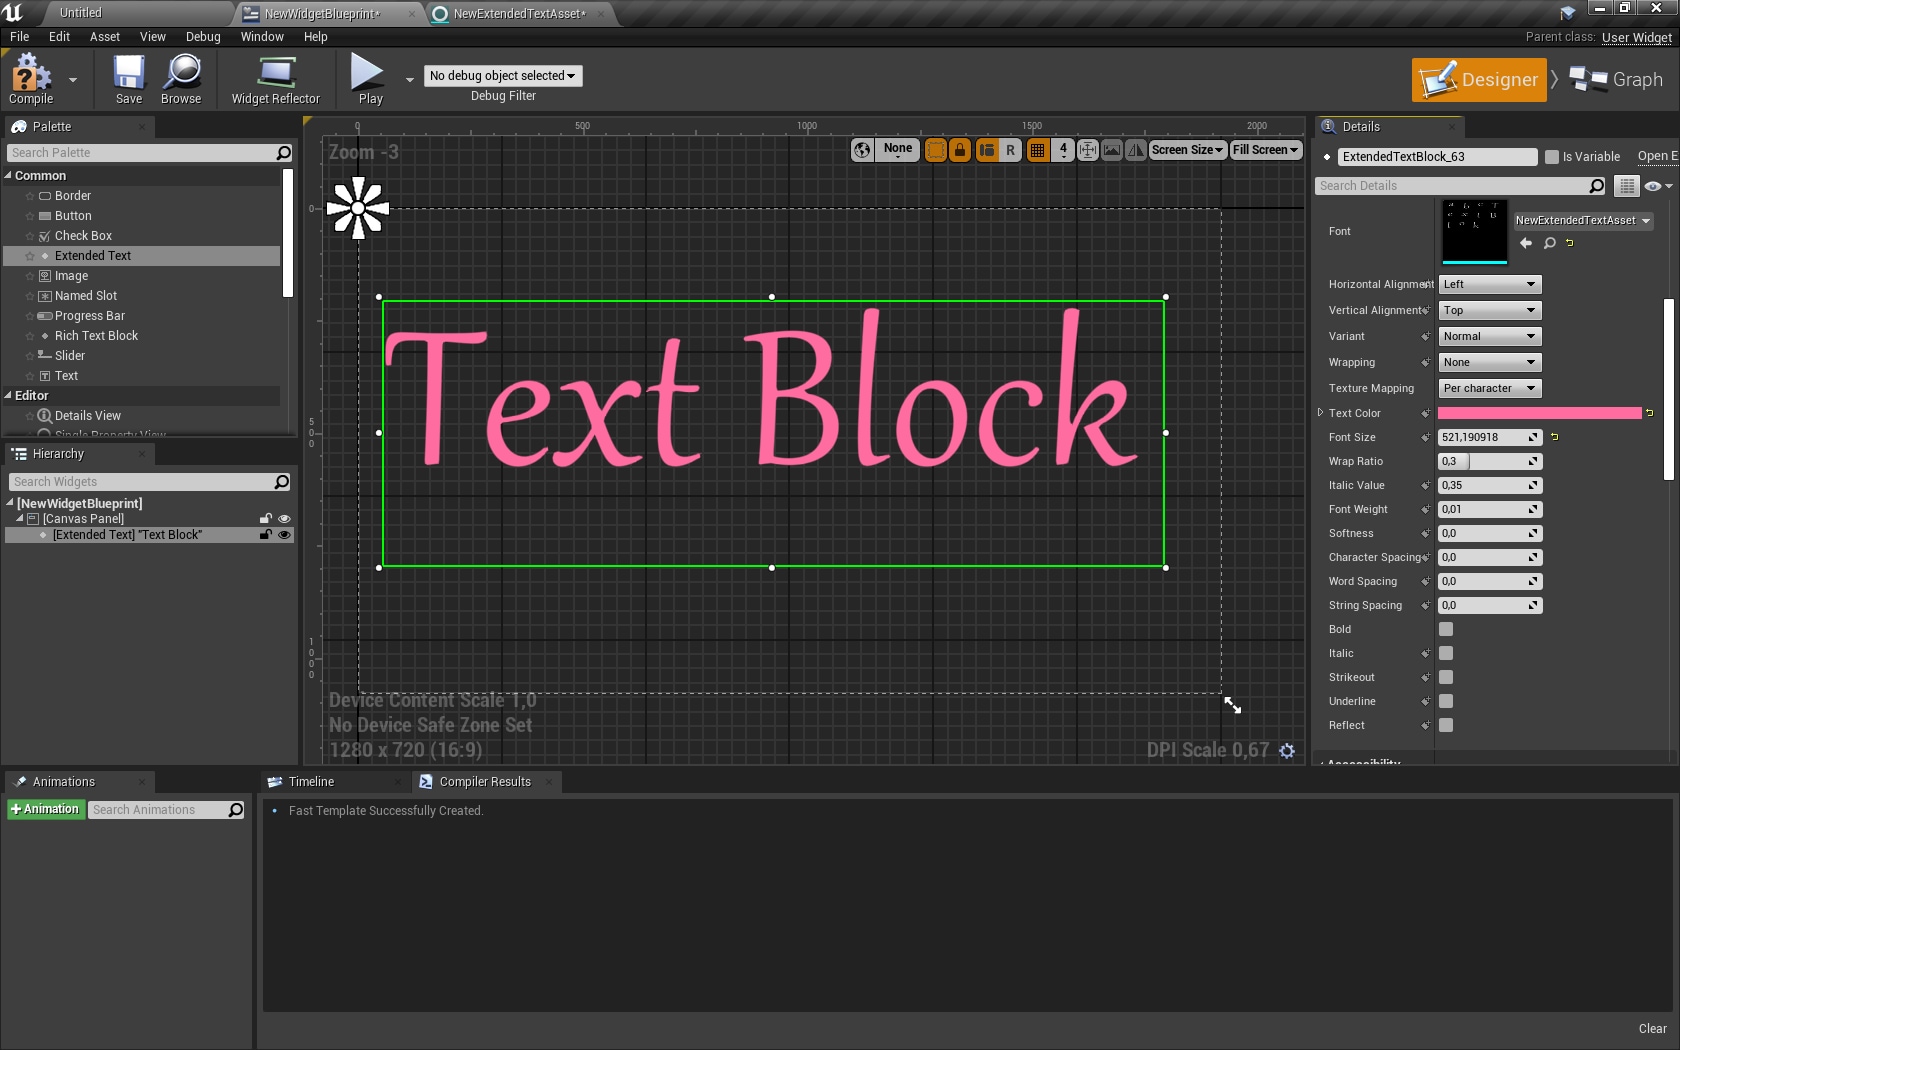
Task: Open the Widget Reflector
Action: 275,79
